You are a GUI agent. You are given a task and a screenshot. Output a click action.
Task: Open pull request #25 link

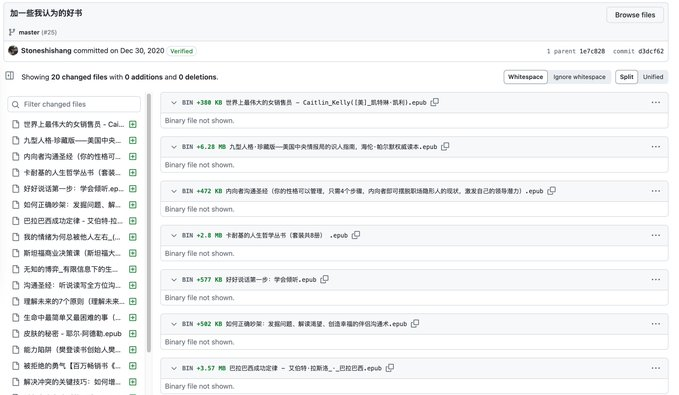pos(50,32)
